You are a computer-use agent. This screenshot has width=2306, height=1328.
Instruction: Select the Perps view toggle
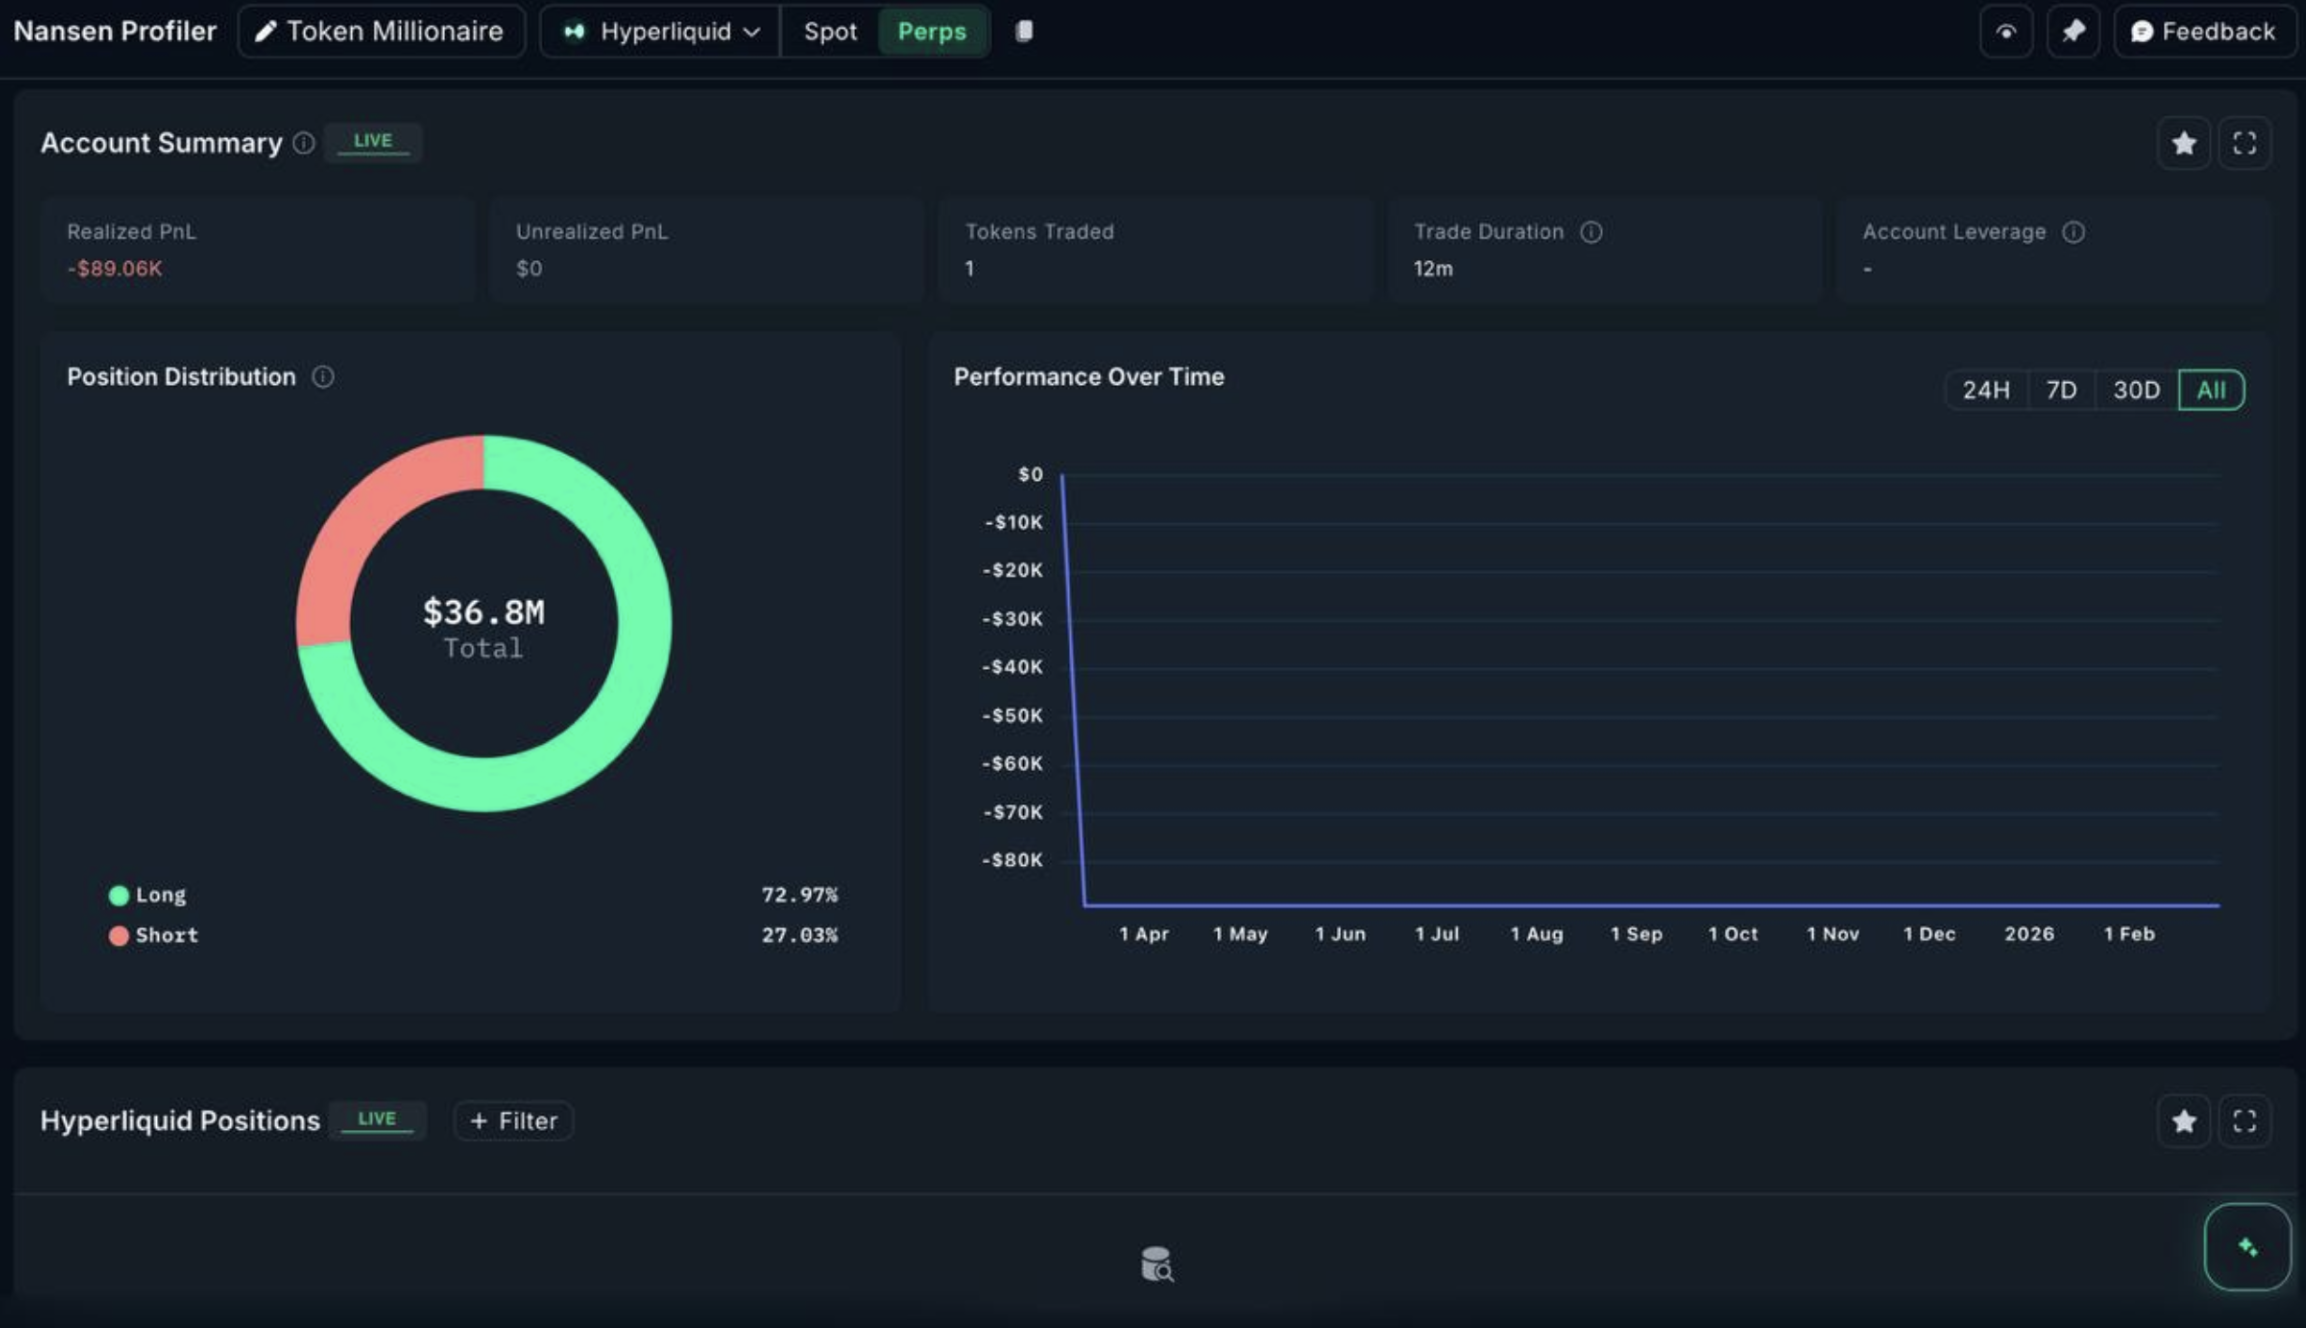coord(931,32)
